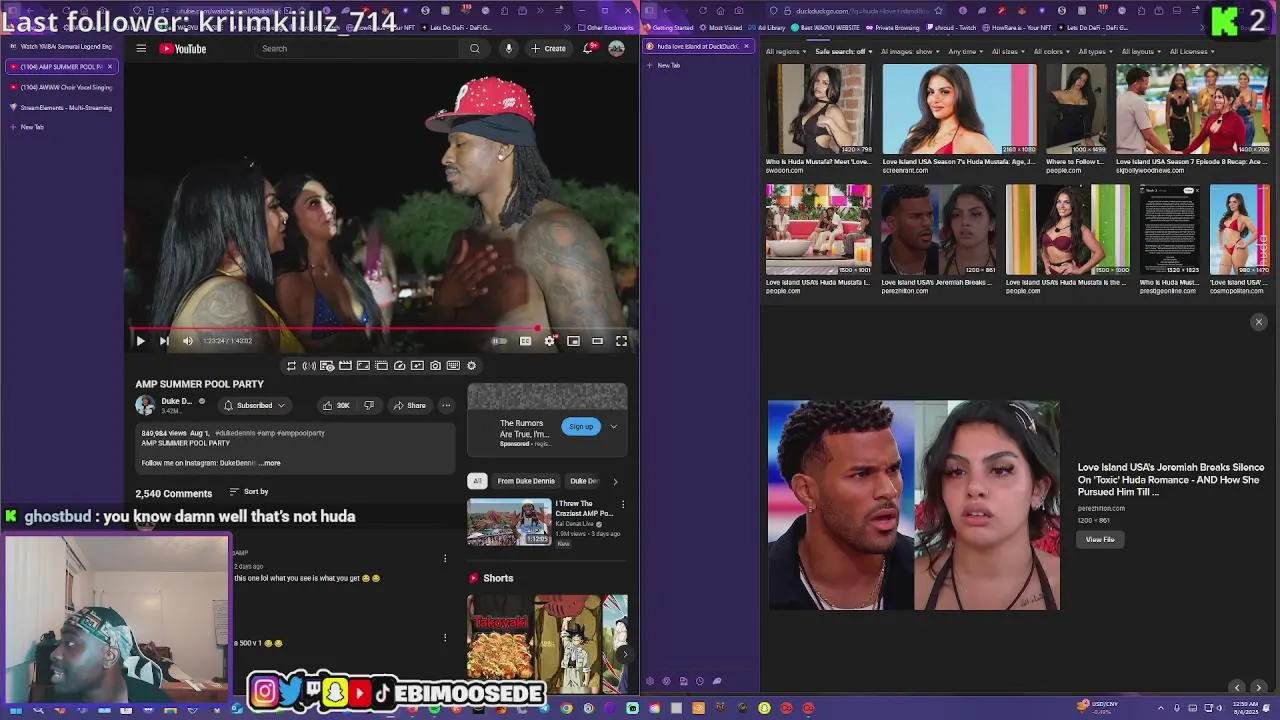Switch to Watch YAIBA Samurai Legend tab
This screenshot has height=720, width=1280.
pos(60,46)
